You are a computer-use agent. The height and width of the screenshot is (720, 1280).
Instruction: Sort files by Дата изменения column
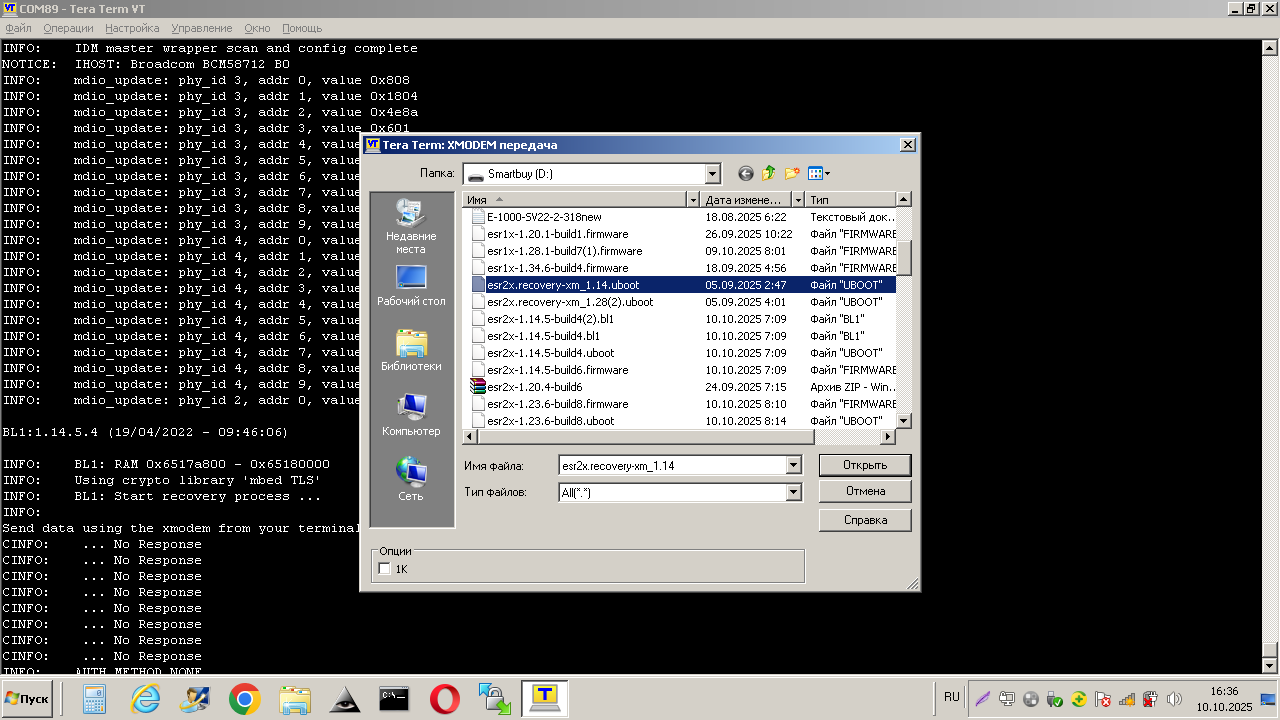point(743,200)
